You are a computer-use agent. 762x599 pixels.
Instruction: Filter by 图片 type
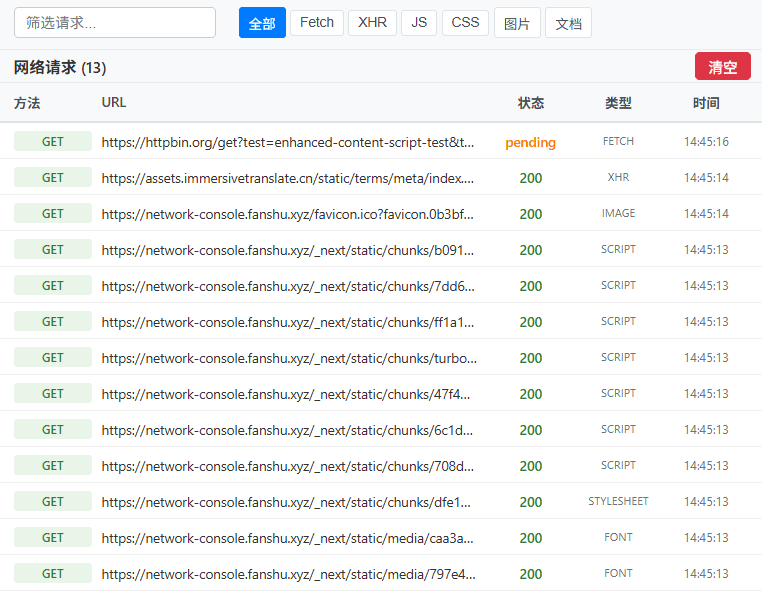tap(517, 23)
